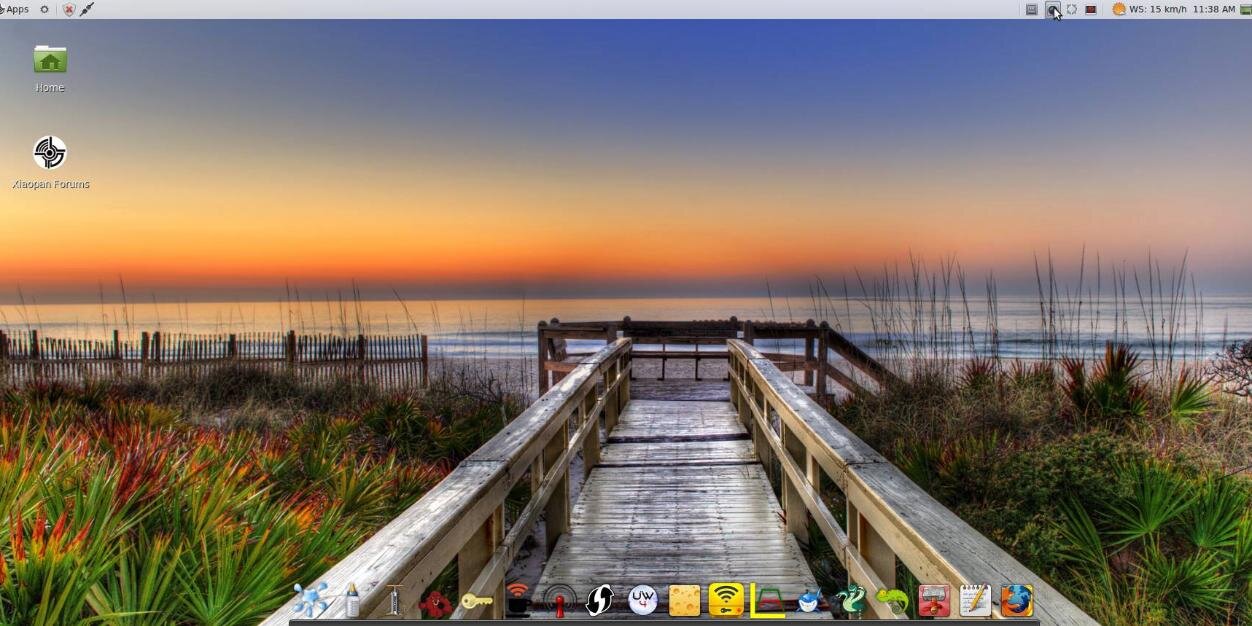1252x626 pixels.
Task: Launch the yellow WiFi key dock icon
Action: (726, 600)
